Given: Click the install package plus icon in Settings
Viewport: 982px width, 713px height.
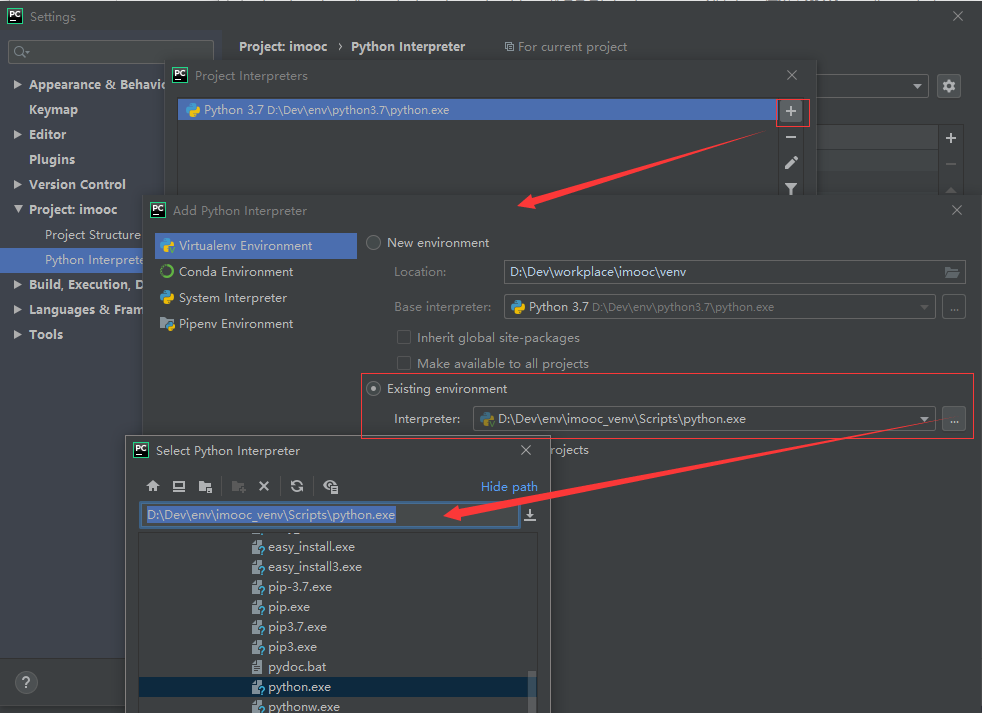Looking at the screenshot, I should click(951, 138).
